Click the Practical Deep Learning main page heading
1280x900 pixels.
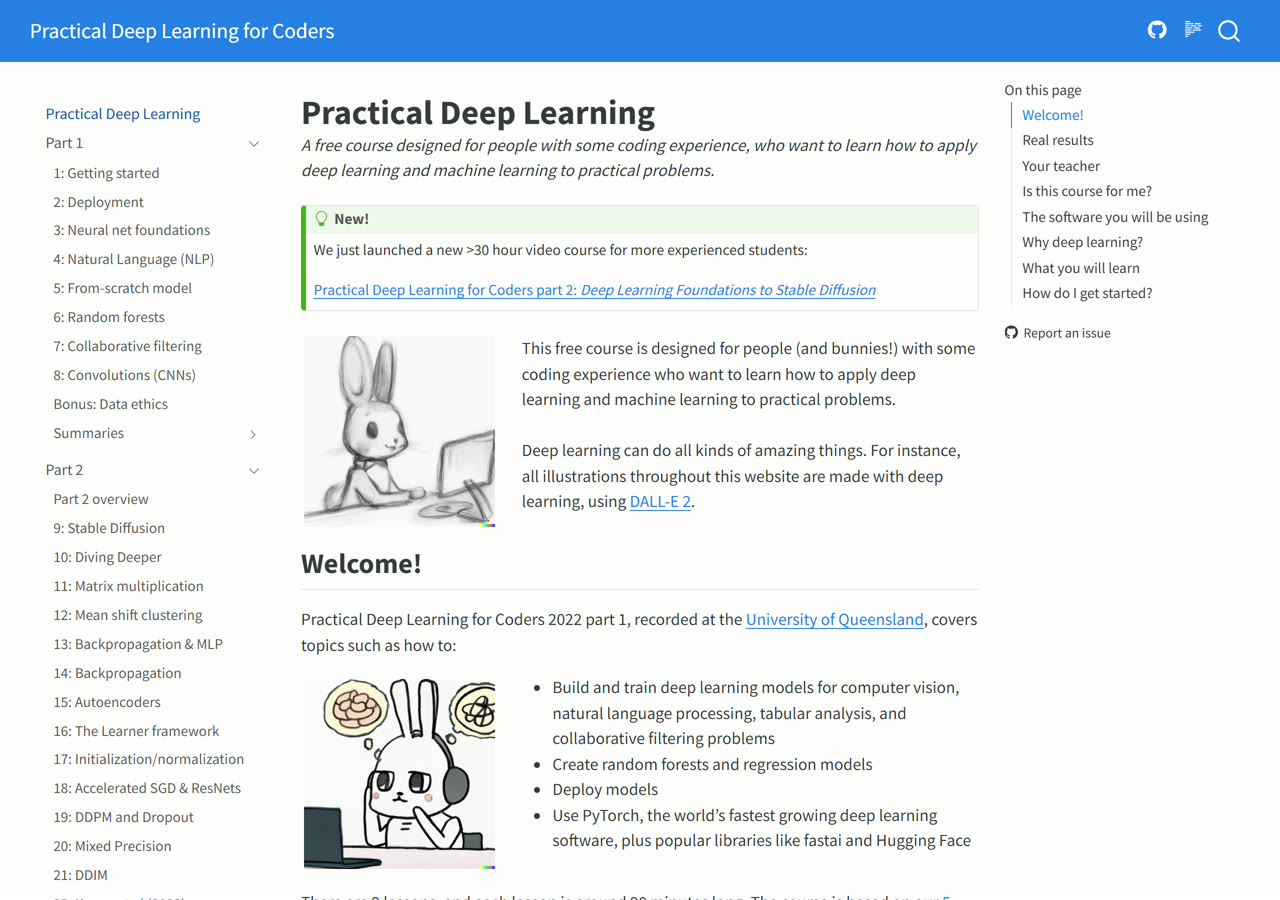478,113
